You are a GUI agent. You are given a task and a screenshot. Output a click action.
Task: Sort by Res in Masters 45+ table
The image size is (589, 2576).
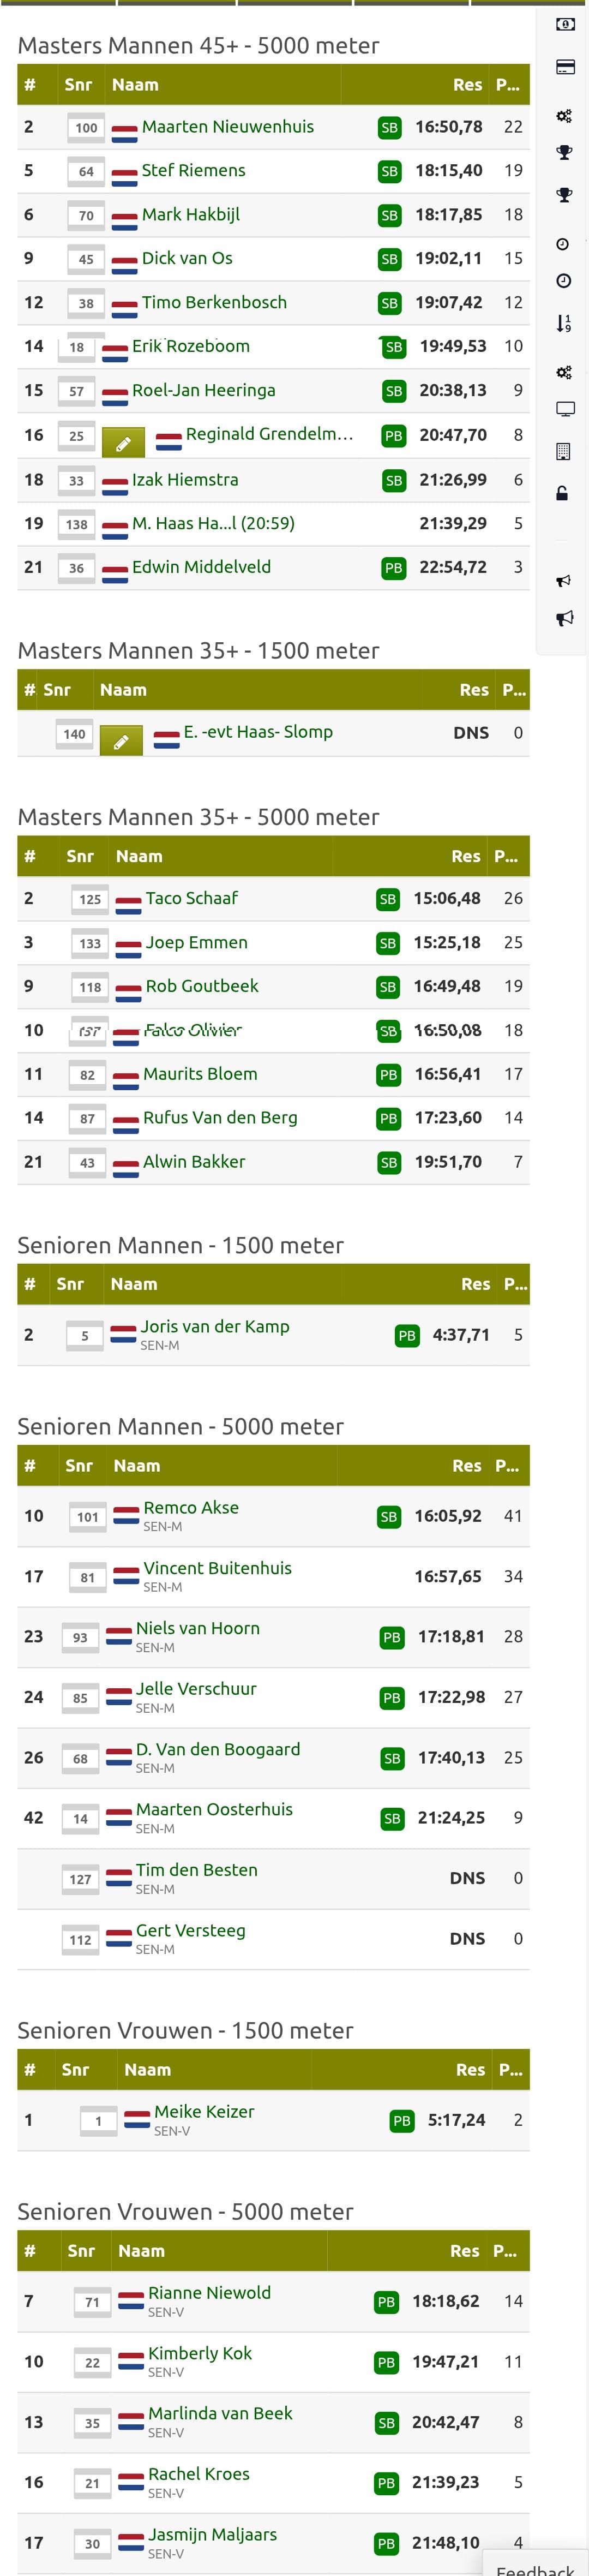[x=467, y=85]
